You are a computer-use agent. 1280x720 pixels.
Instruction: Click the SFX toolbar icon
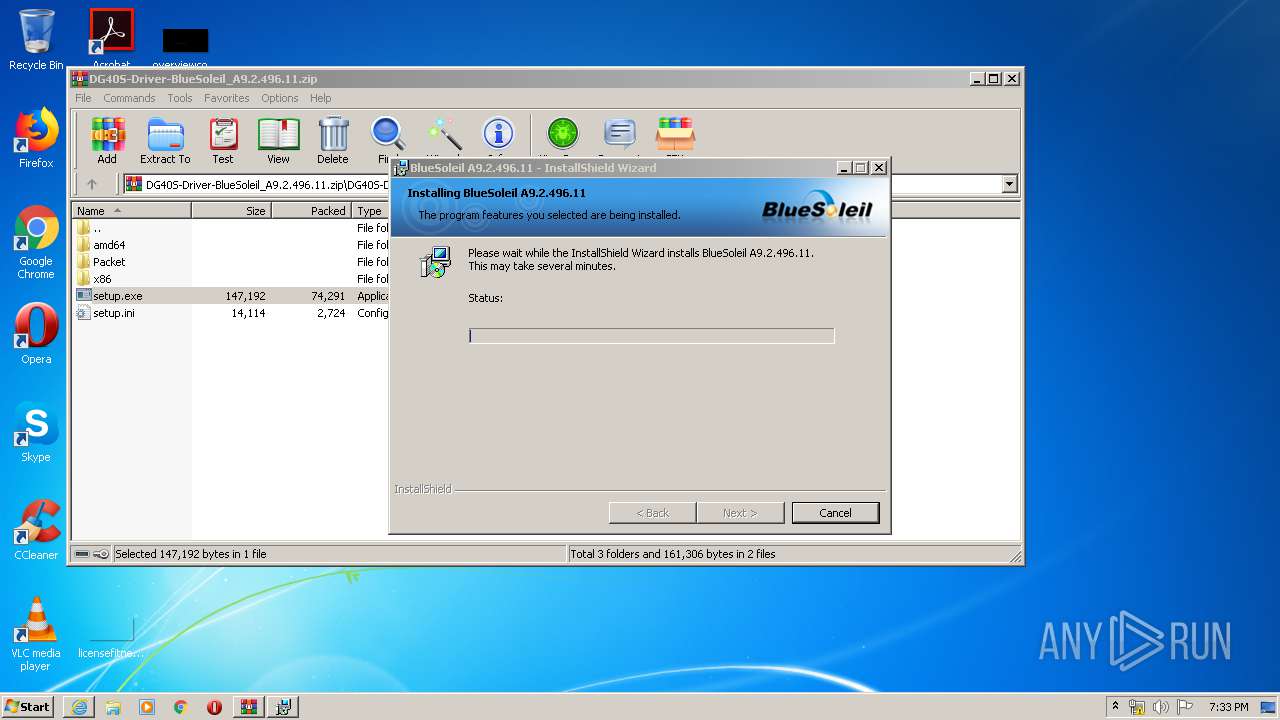pos(675,136)
